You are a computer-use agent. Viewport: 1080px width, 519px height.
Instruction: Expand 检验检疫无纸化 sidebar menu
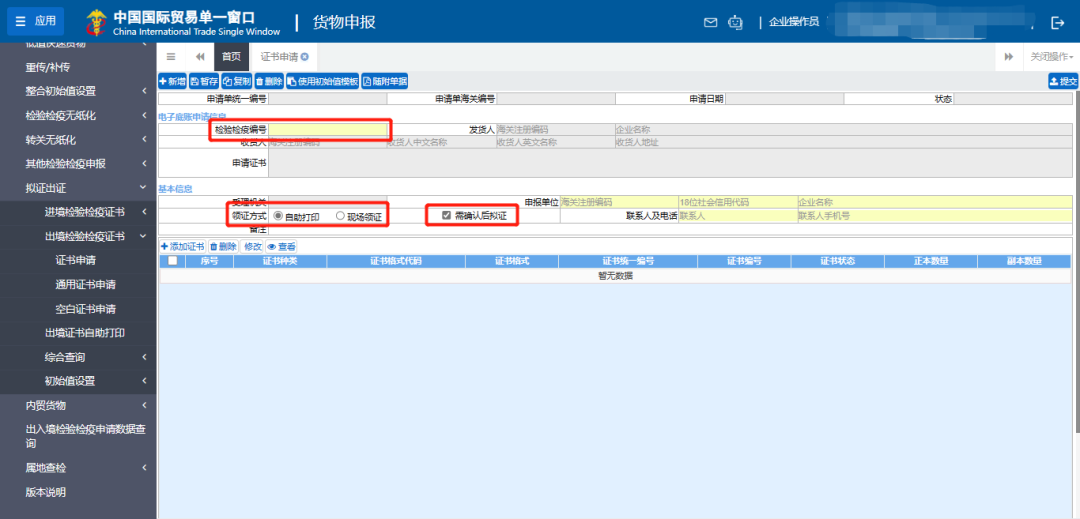(x=78, y=116)
